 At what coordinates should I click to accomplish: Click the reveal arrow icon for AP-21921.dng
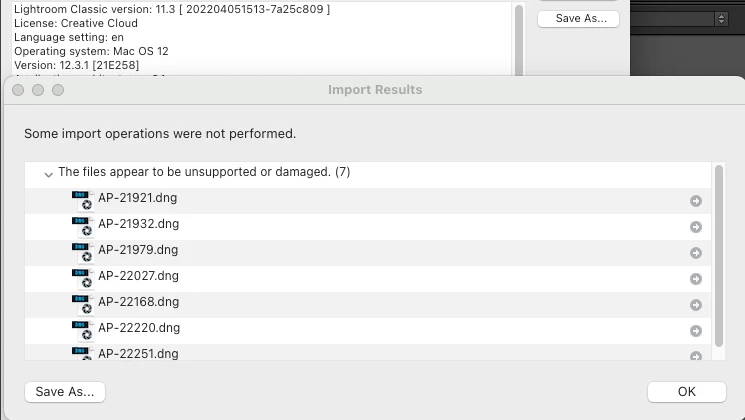(x=696, y=201)
